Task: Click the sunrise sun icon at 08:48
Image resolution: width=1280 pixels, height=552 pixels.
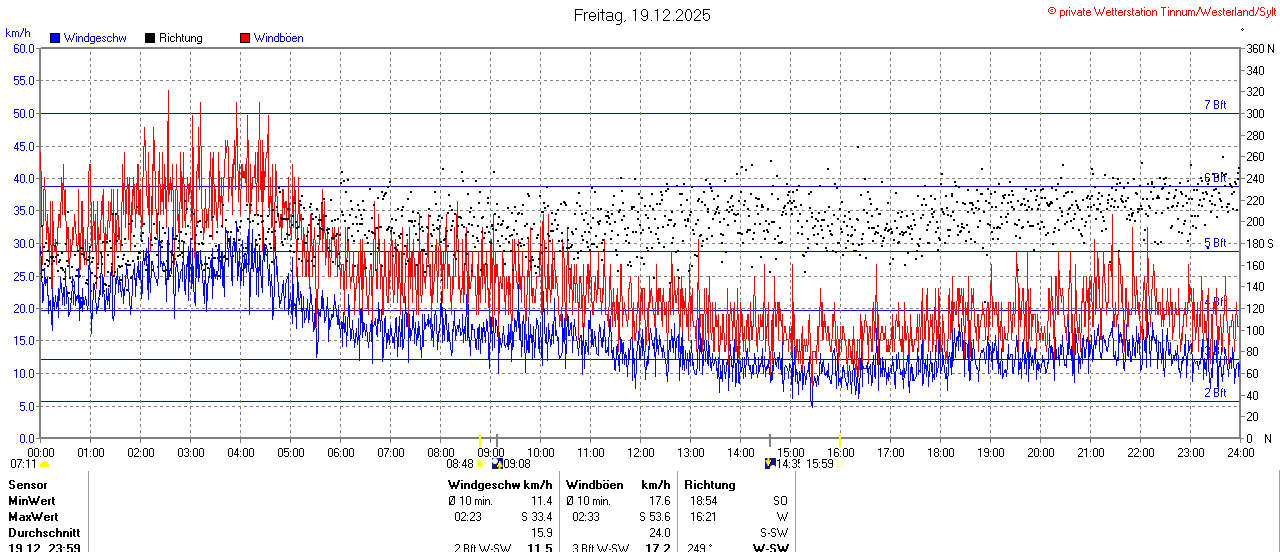Action: (480, 464)
